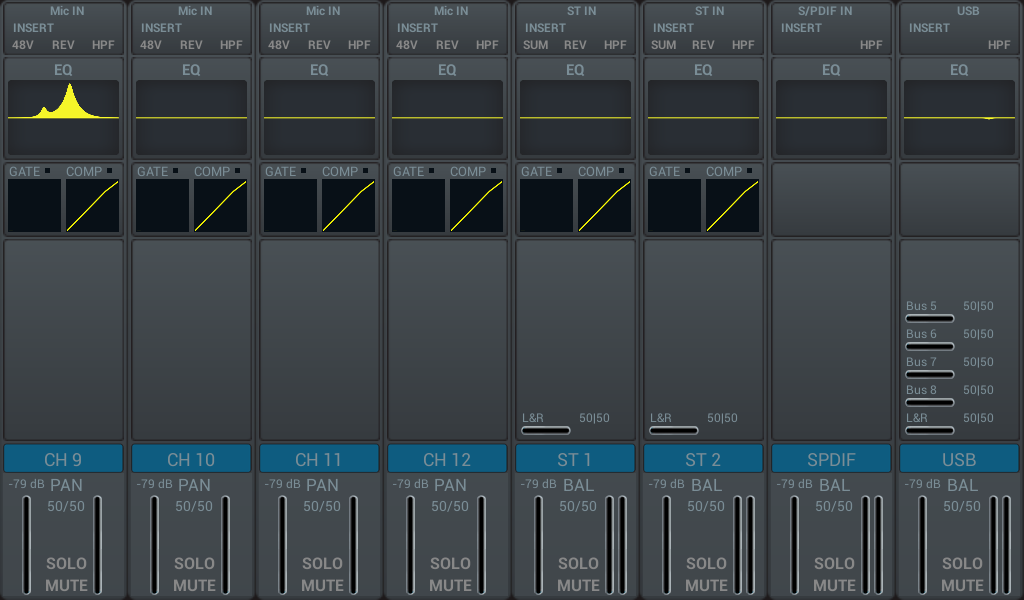Open the SPDIF channel EQ graph
Screen dimensions: 1024x600
click(831, 118)
